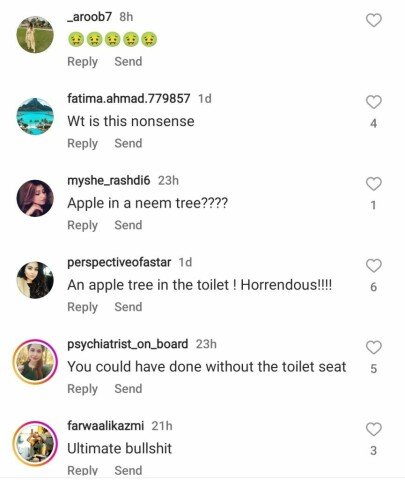The image size is (405, 480).
Task: Reply to 'Wt is this nonsense'
Action: click(82, 144)
